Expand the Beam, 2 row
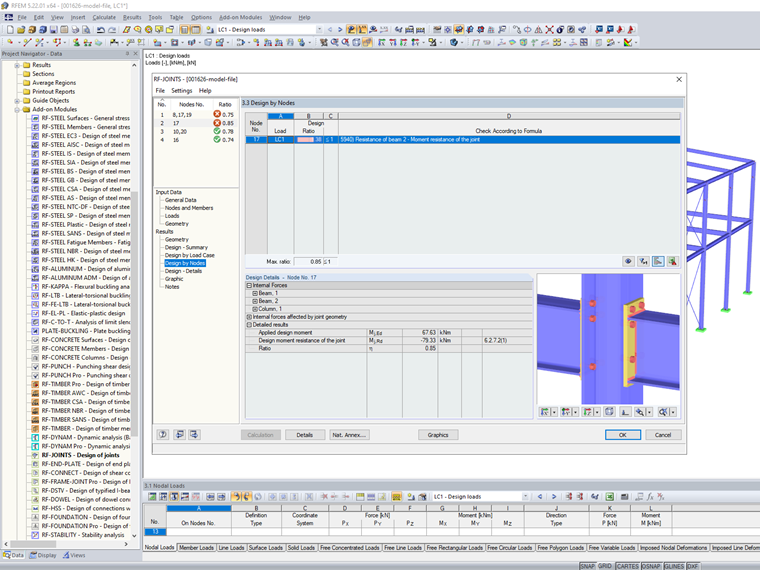Screen dimensions: 760x570 254,301
